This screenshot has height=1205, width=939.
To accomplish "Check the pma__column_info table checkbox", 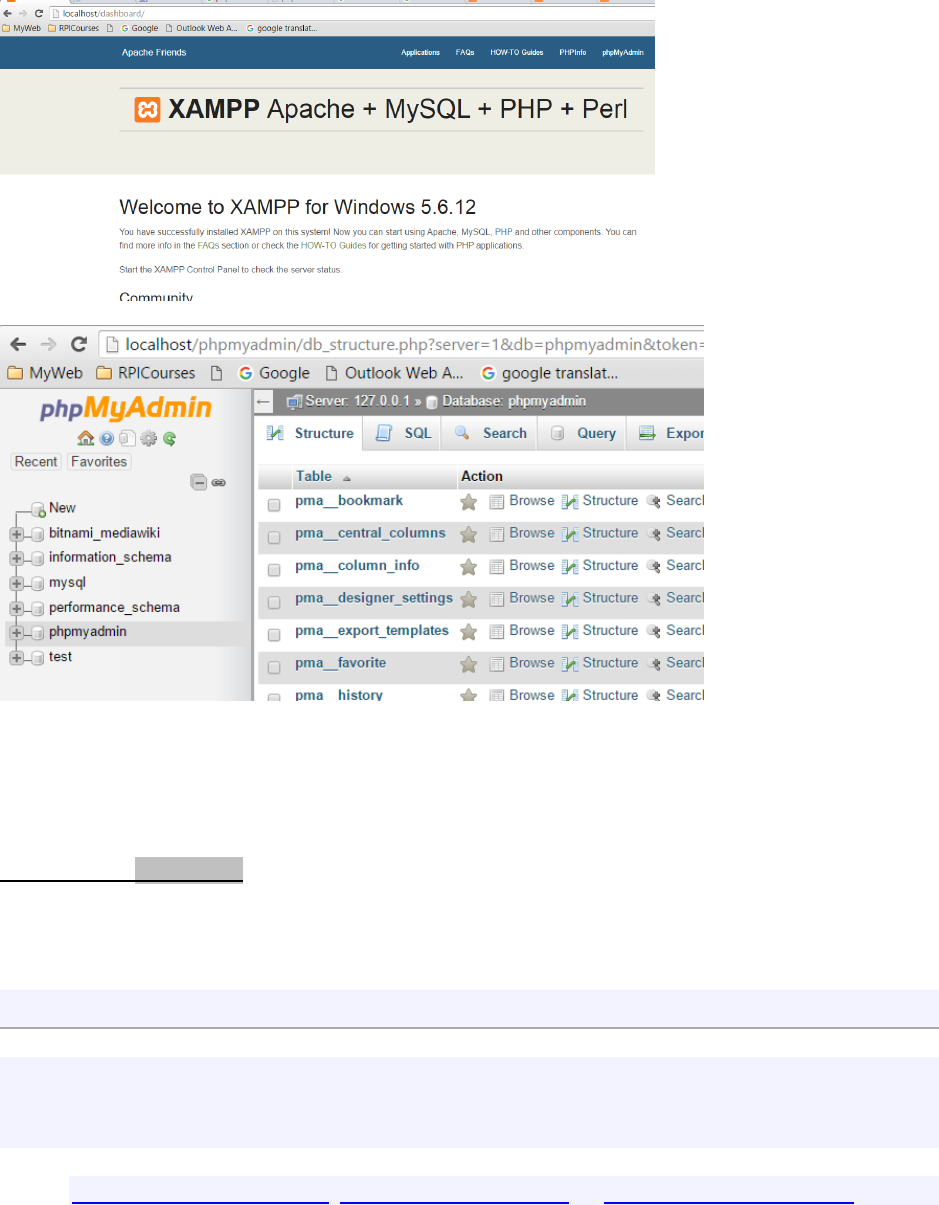I will pyautogui.click(x=274, y=570).
